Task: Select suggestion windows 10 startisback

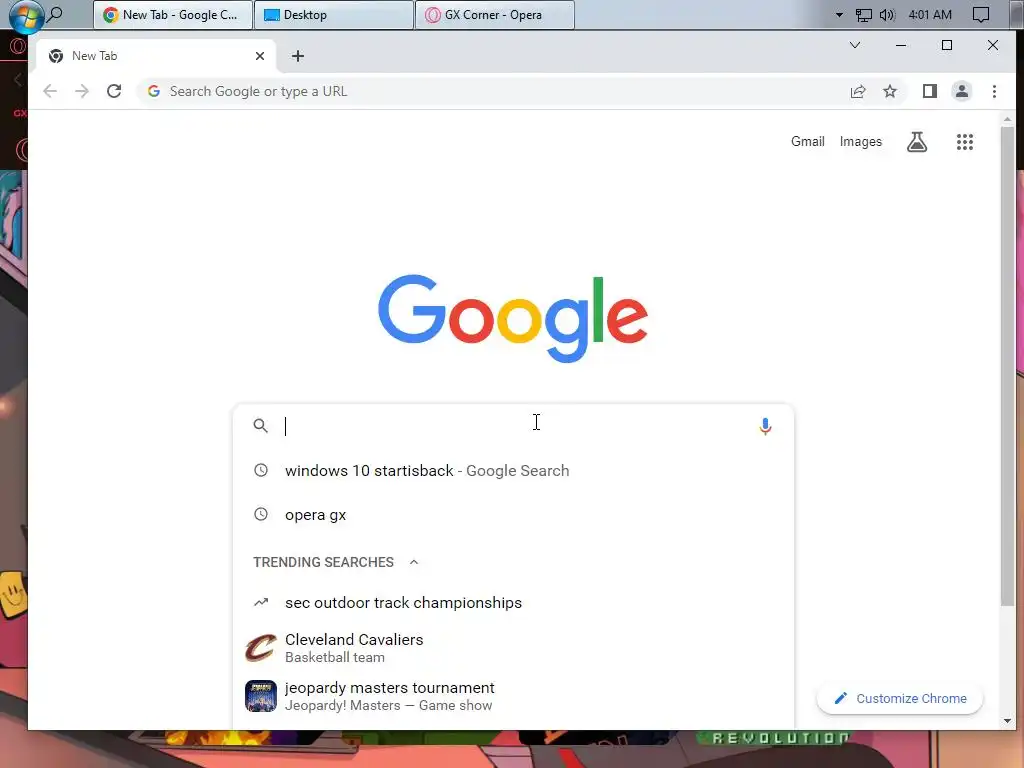Action: pyautogui.click(x=513, y=471)
